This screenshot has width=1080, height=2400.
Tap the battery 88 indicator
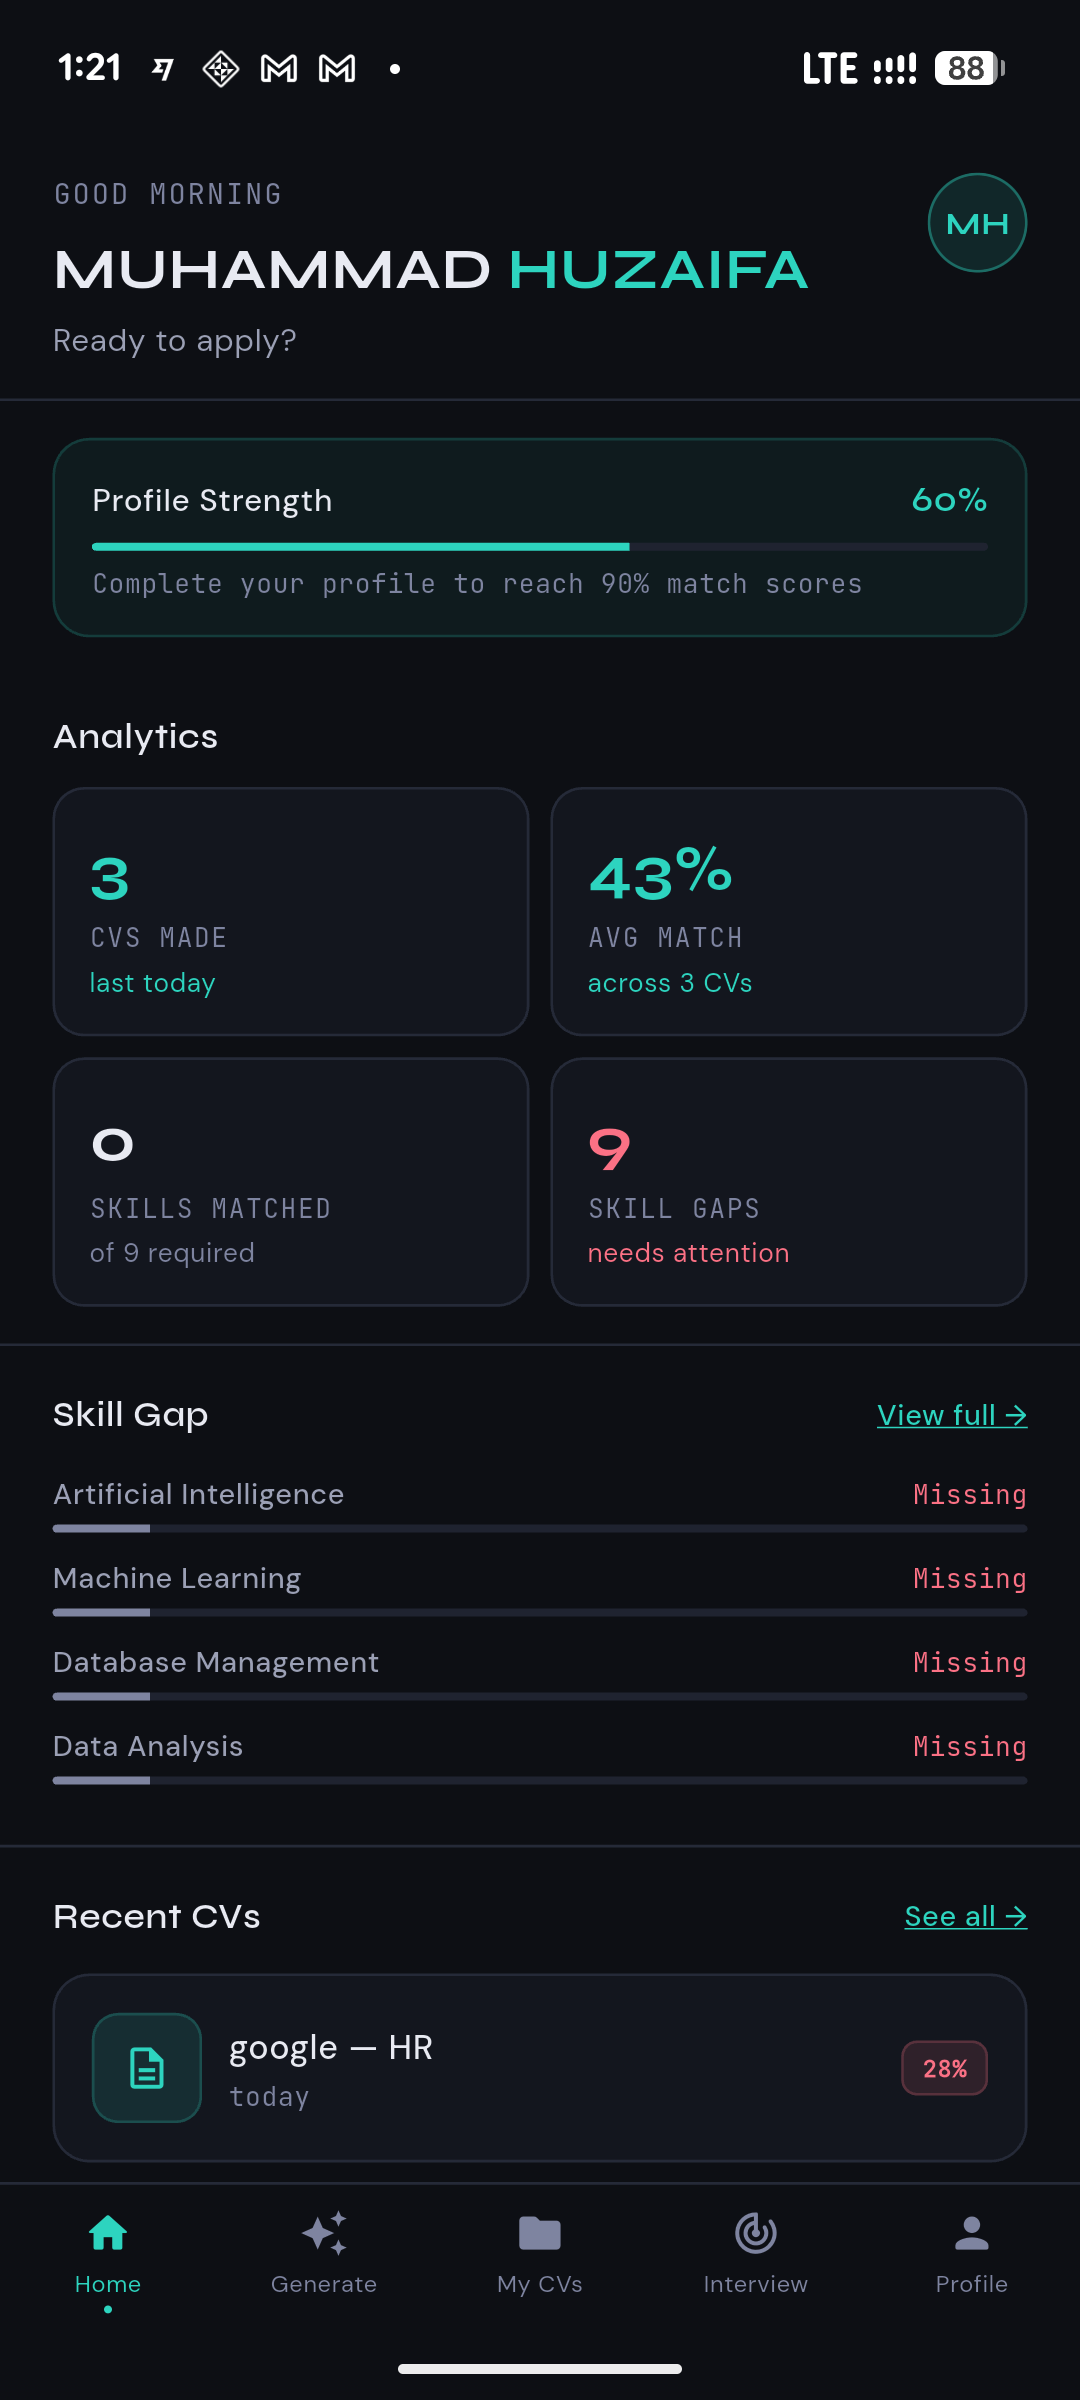[969, 68]
